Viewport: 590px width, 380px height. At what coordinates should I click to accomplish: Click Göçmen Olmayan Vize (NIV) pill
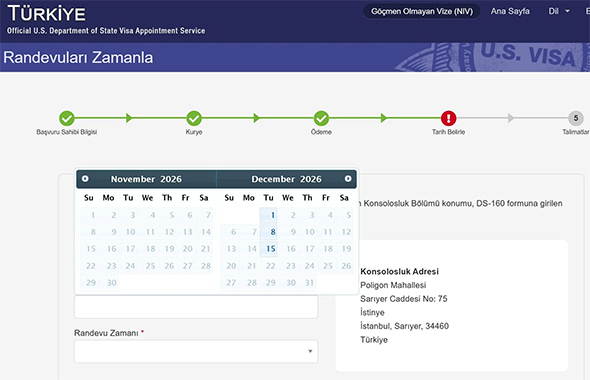tap(422, 11)
